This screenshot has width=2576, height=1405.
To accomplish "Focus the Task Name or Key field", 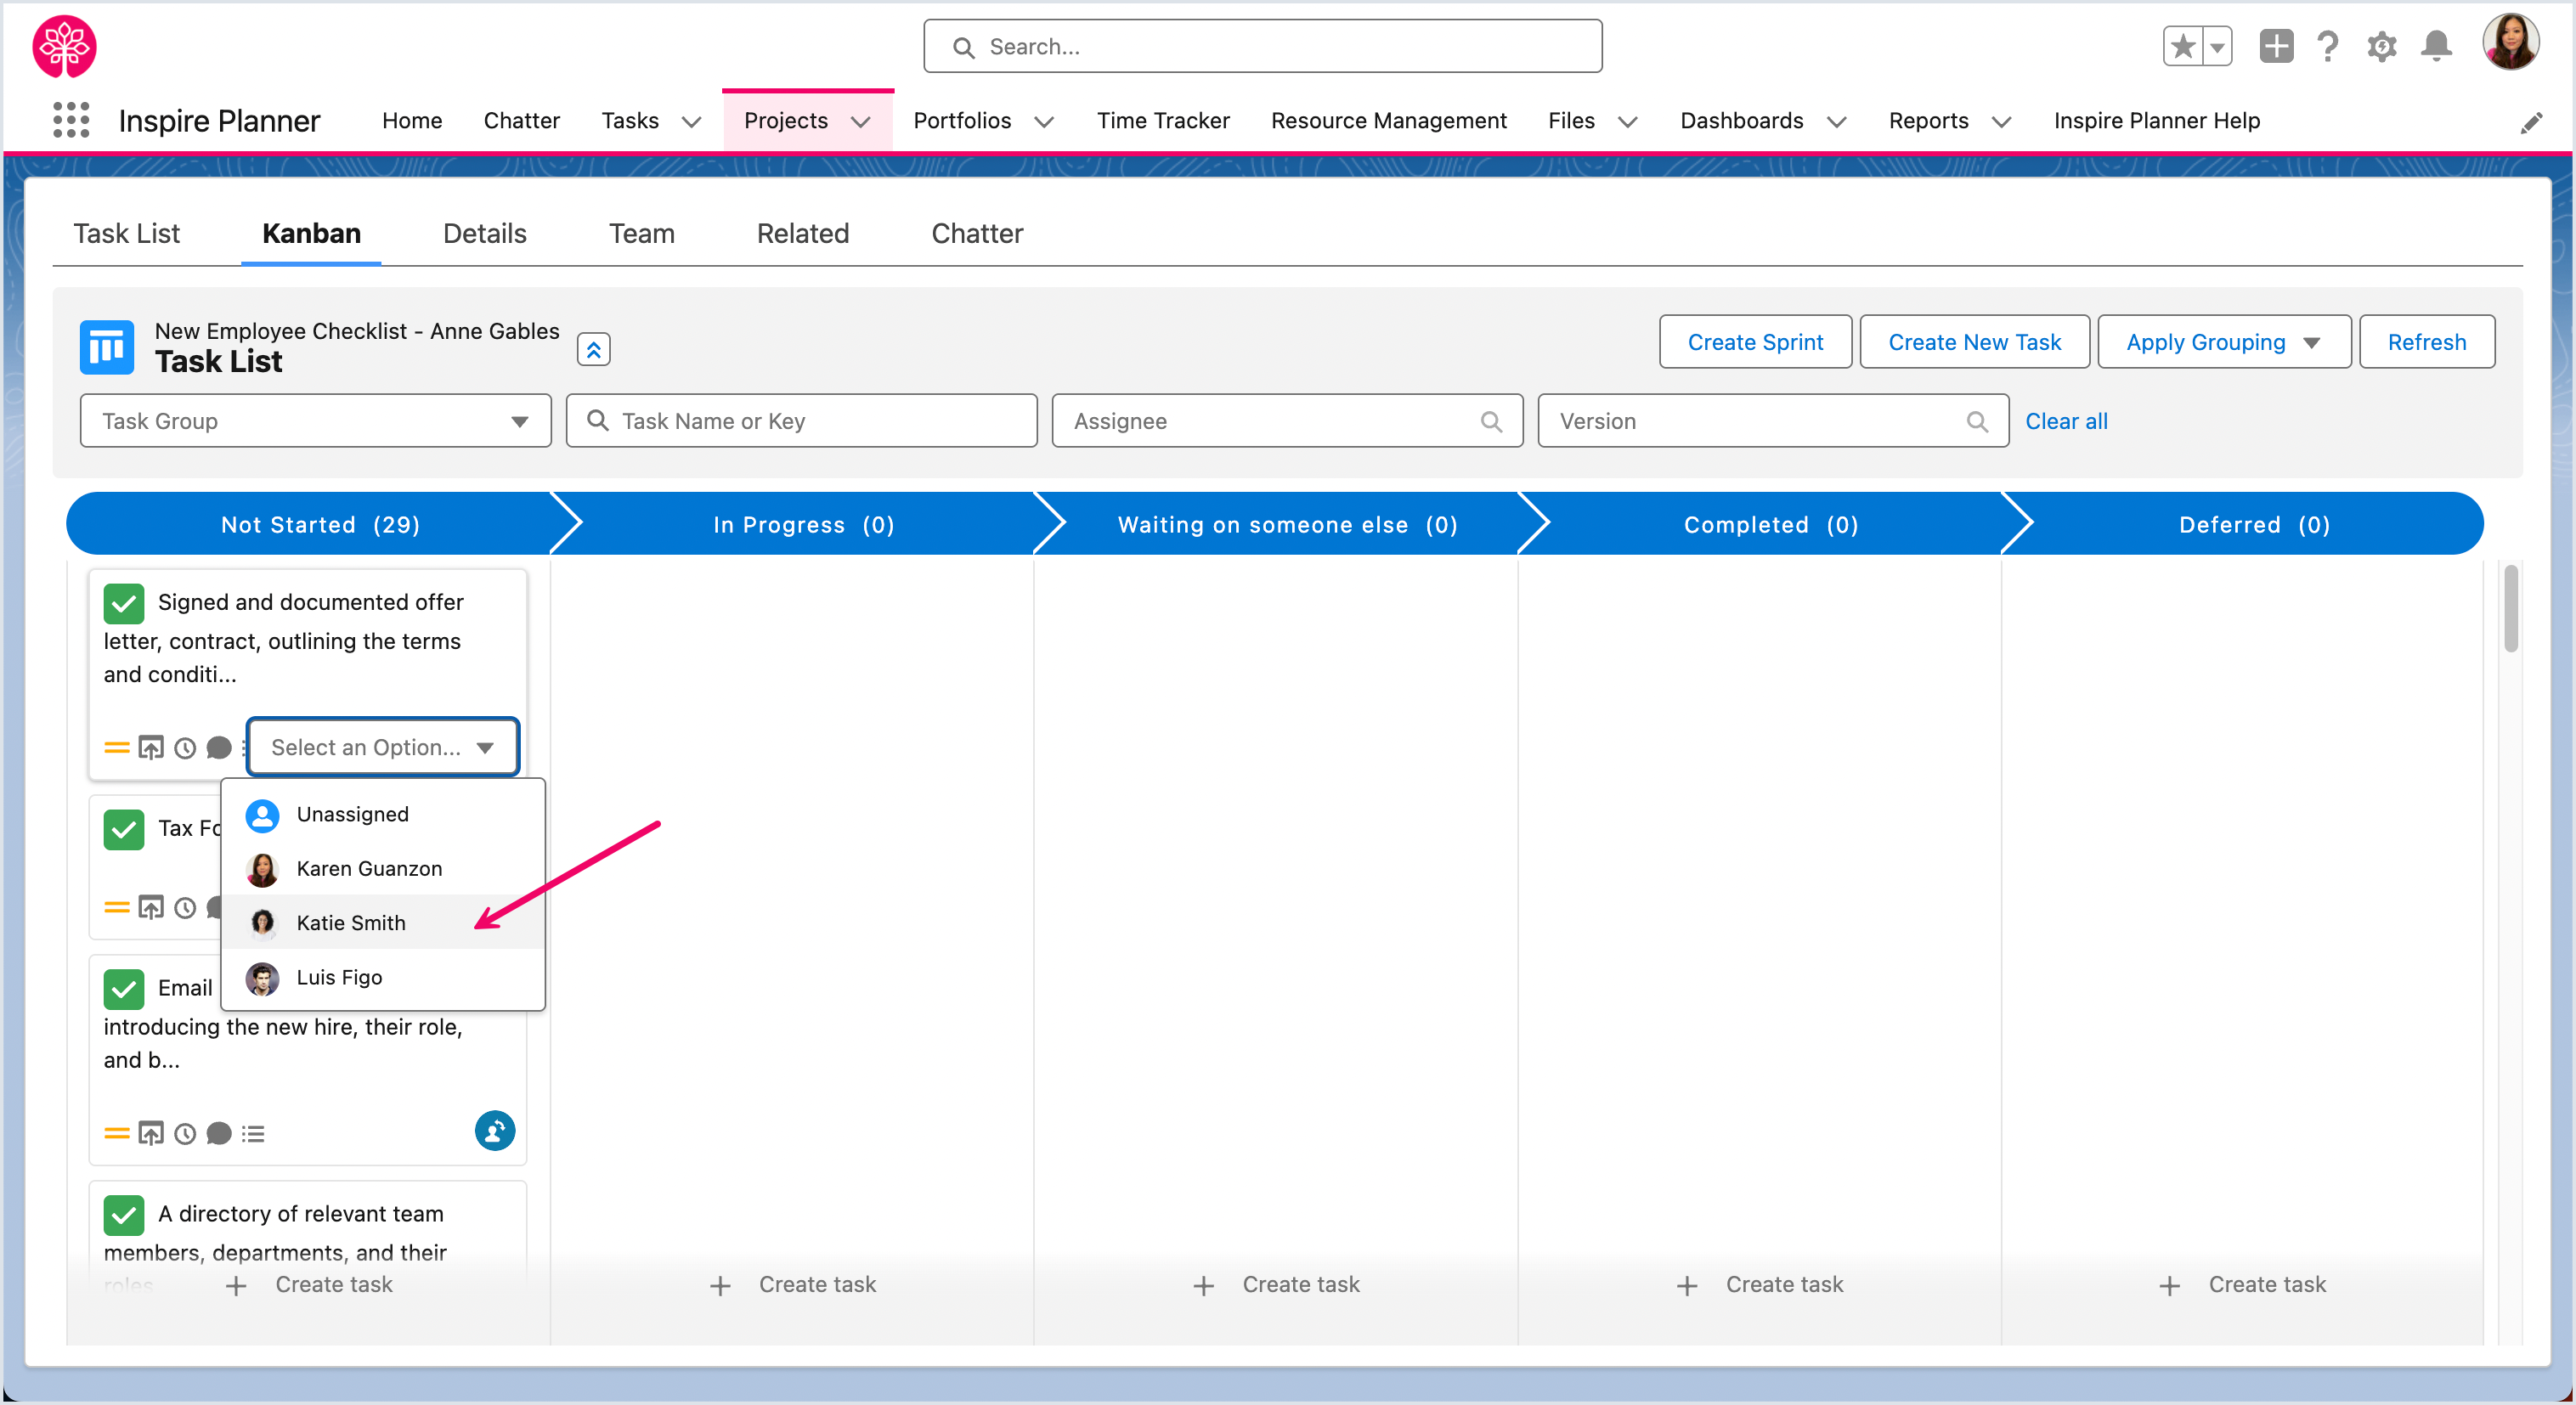I will (x=802, y=421).
